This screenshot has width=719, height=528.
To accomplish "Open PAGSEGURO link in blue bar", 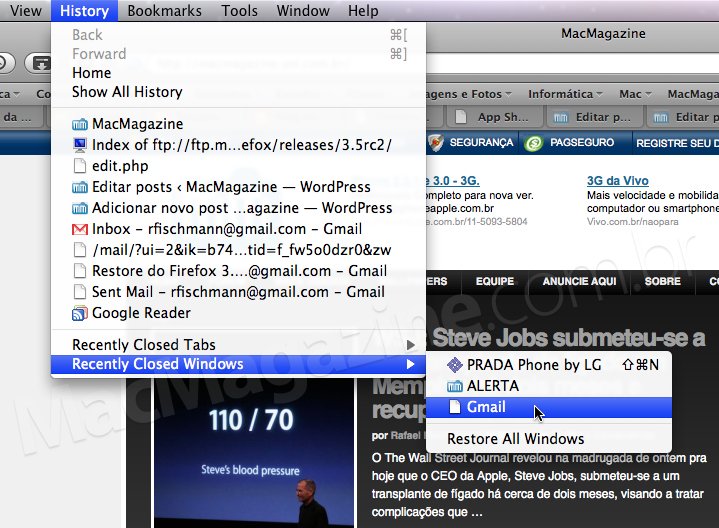I will [x=582, y=143].
